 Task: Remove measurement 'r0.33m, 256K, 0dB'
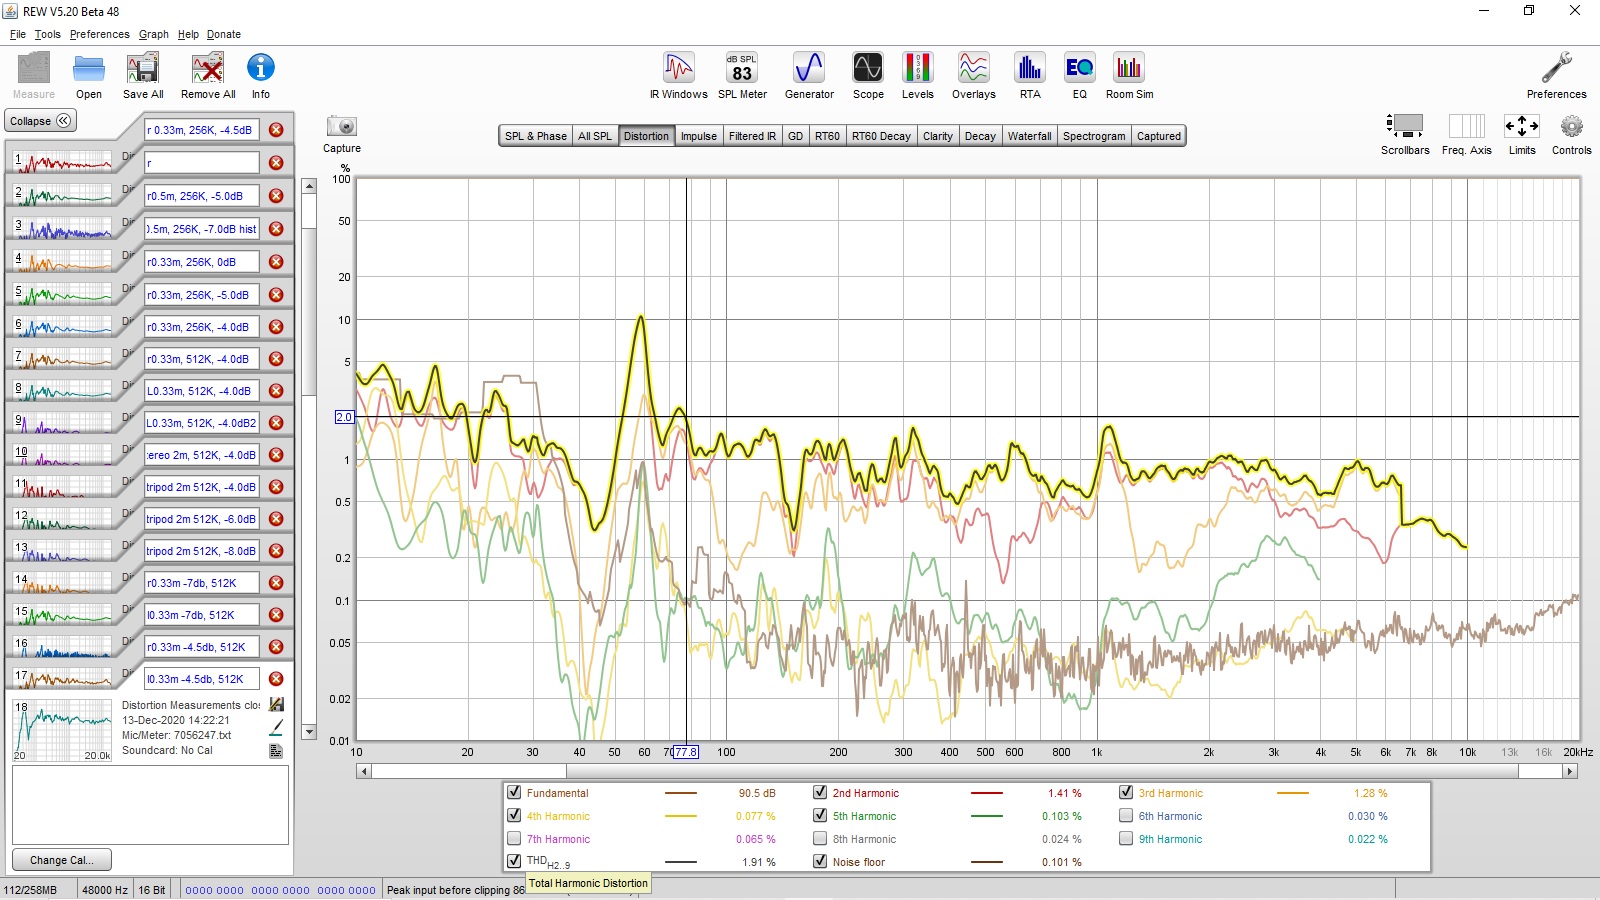(x=276, y=262)
